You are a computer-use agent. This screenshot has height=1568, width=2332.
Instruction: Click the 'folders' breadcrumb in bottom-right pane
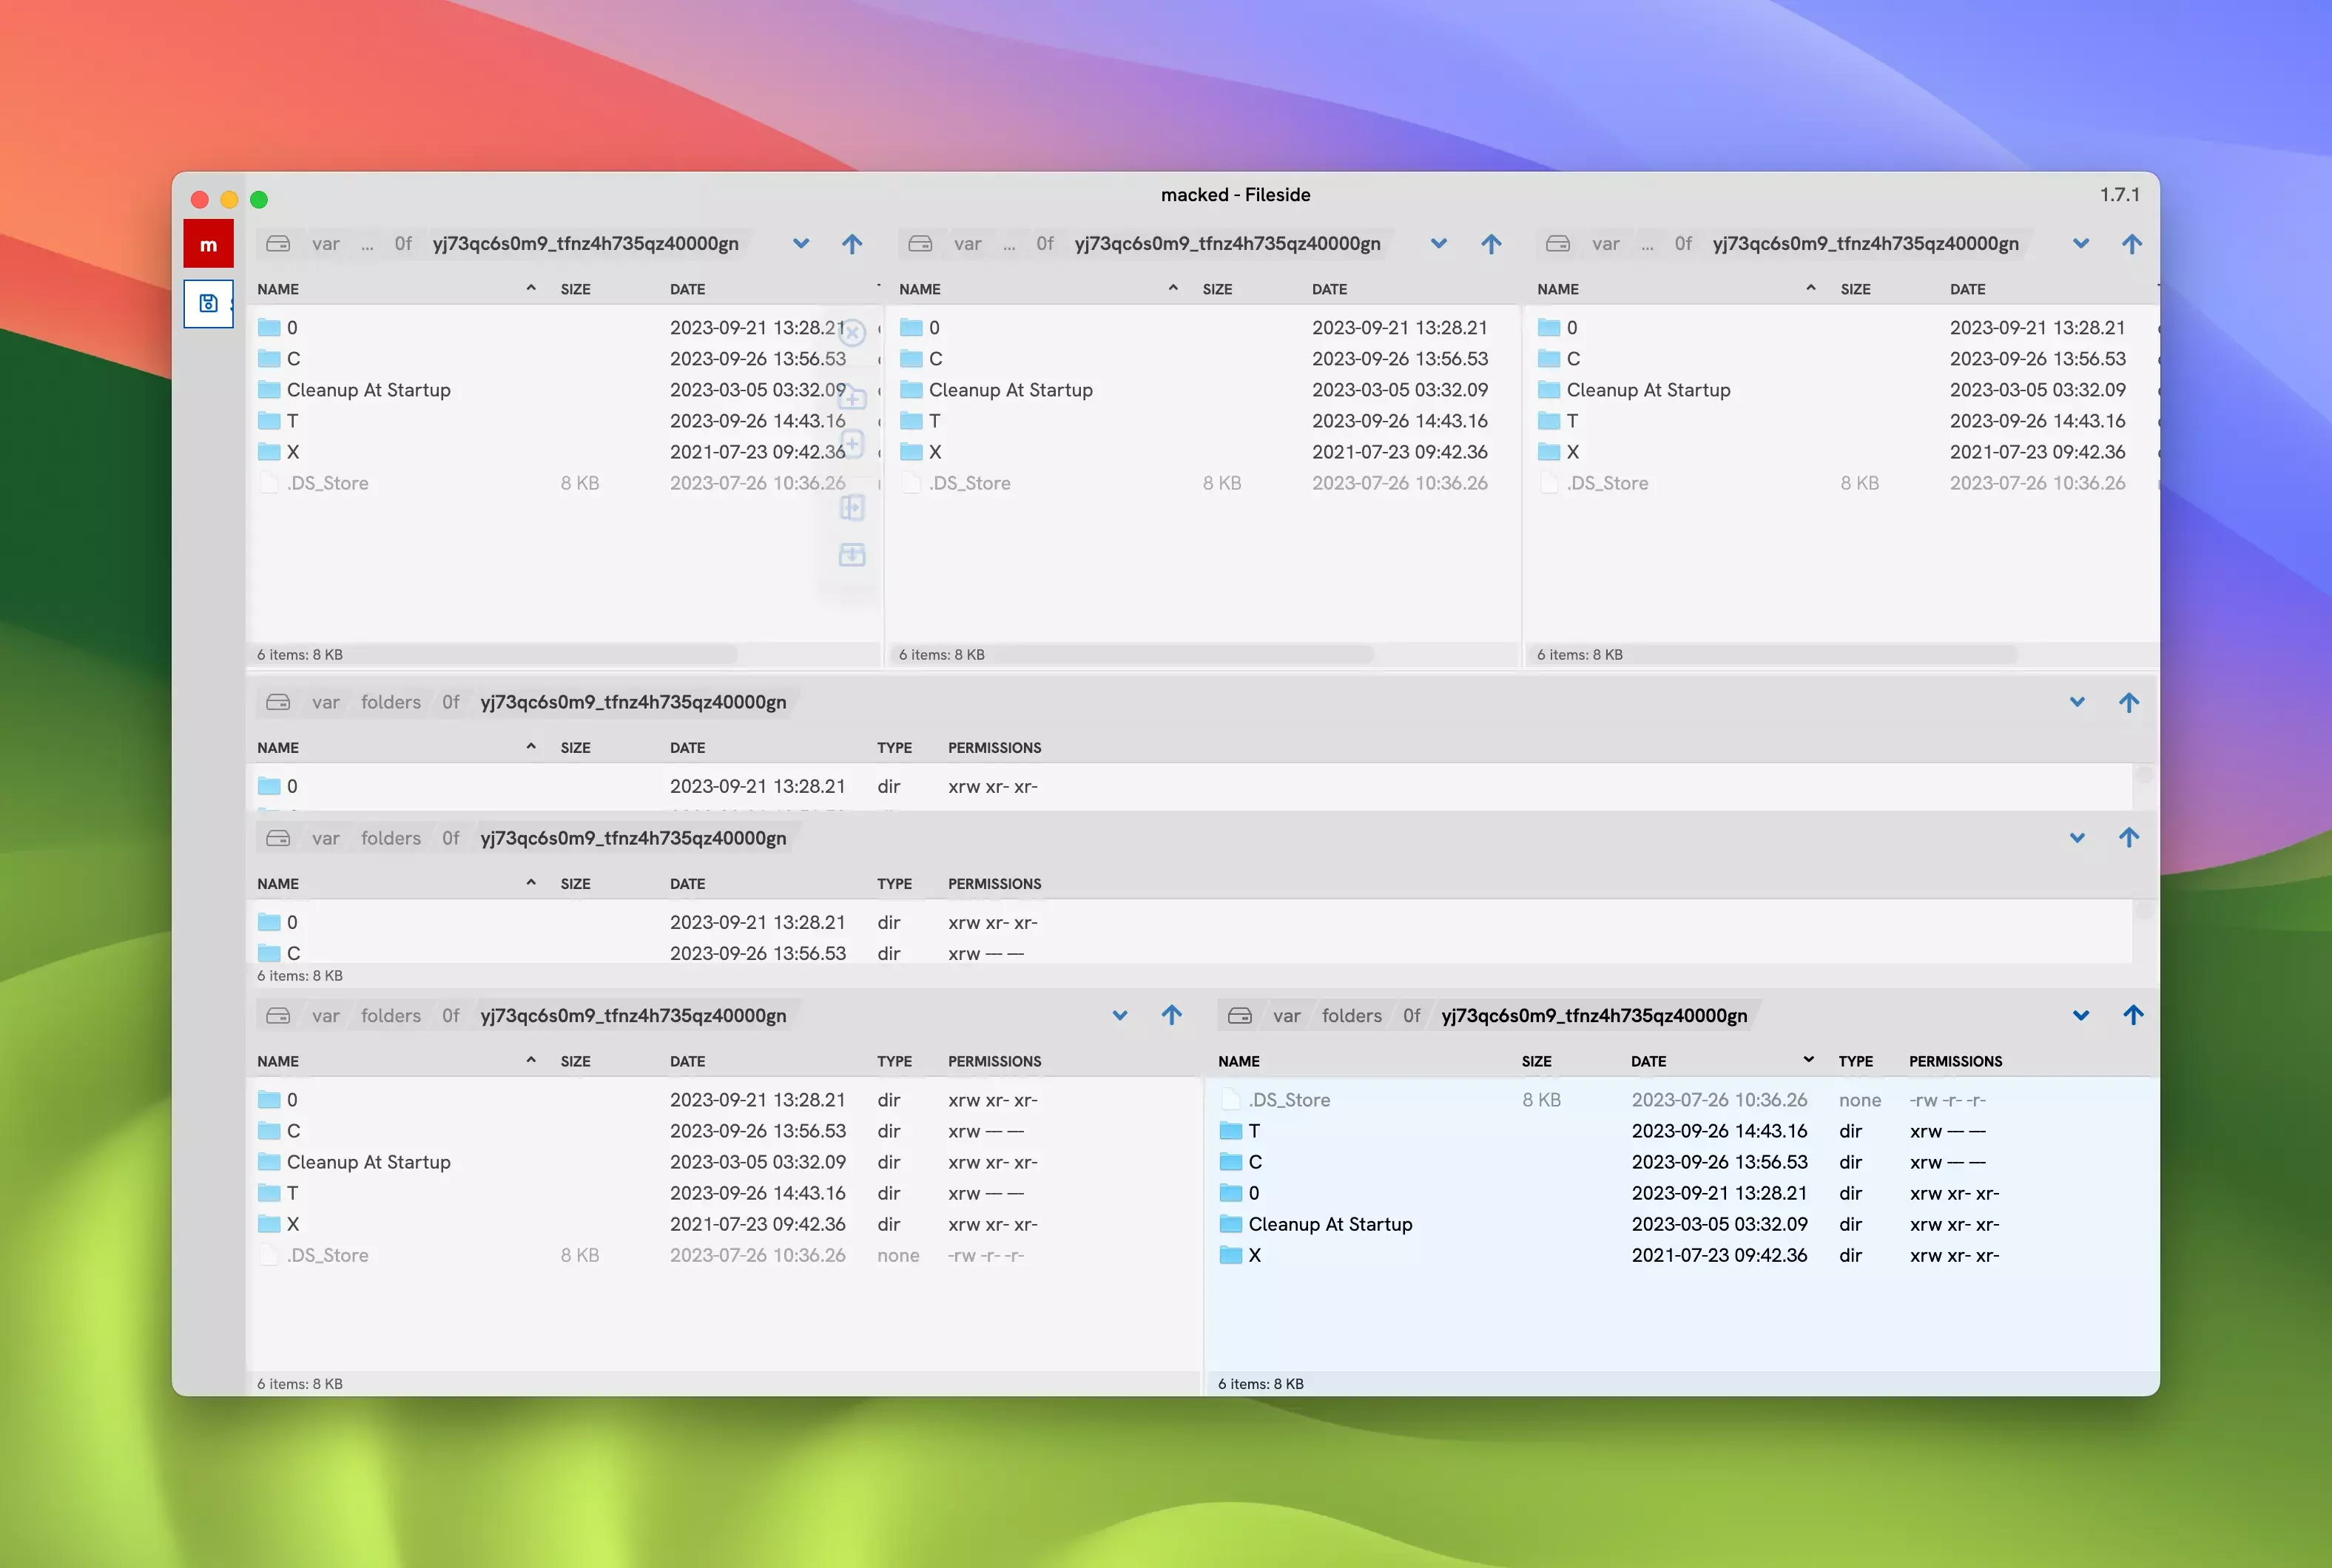pos(1351,1015)
